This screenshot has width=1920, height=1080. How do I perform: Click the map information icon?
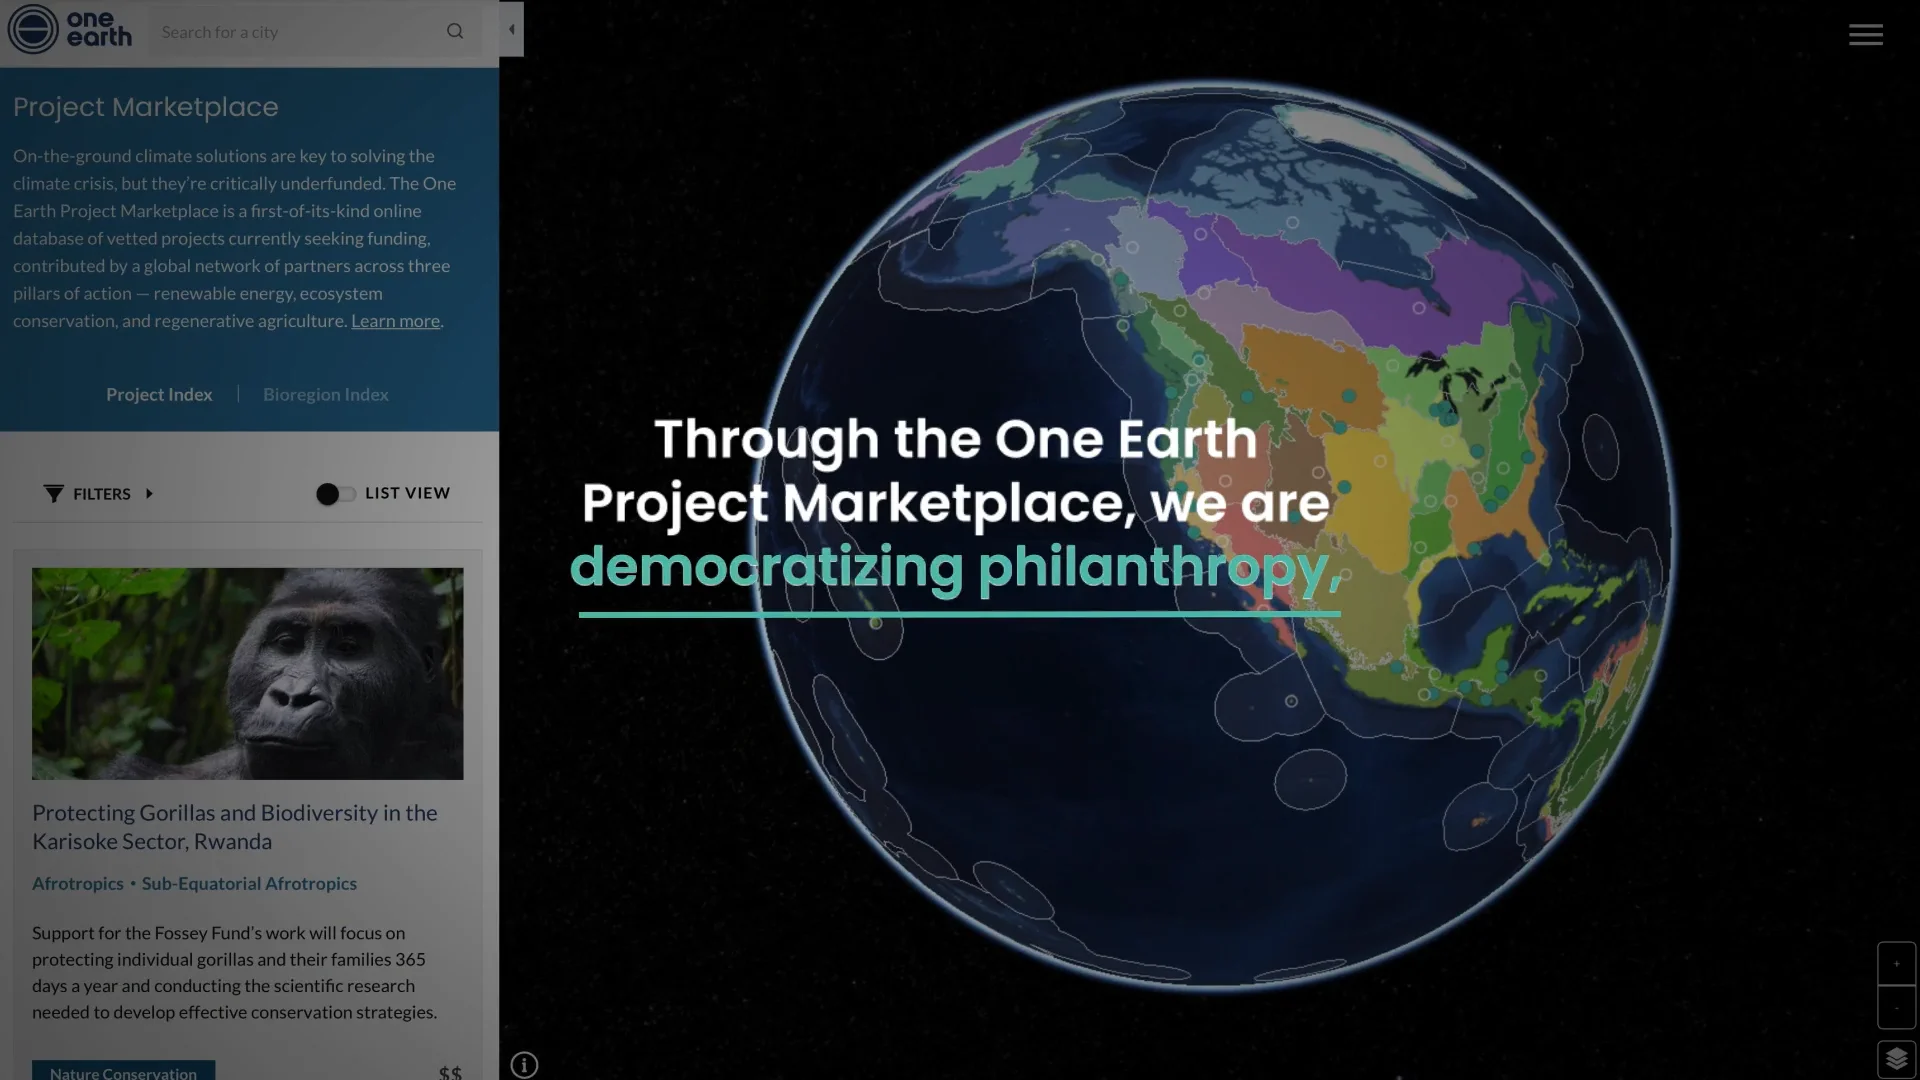[x=523, y=1065]
